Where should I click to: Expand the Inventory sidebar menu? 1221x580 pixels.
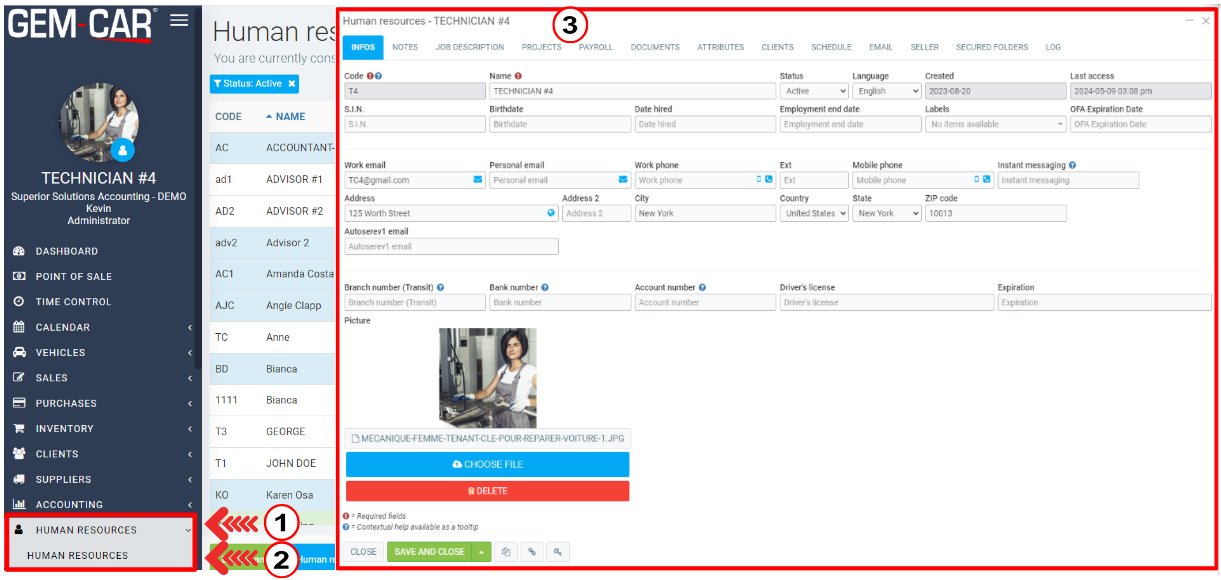point(100,429)
